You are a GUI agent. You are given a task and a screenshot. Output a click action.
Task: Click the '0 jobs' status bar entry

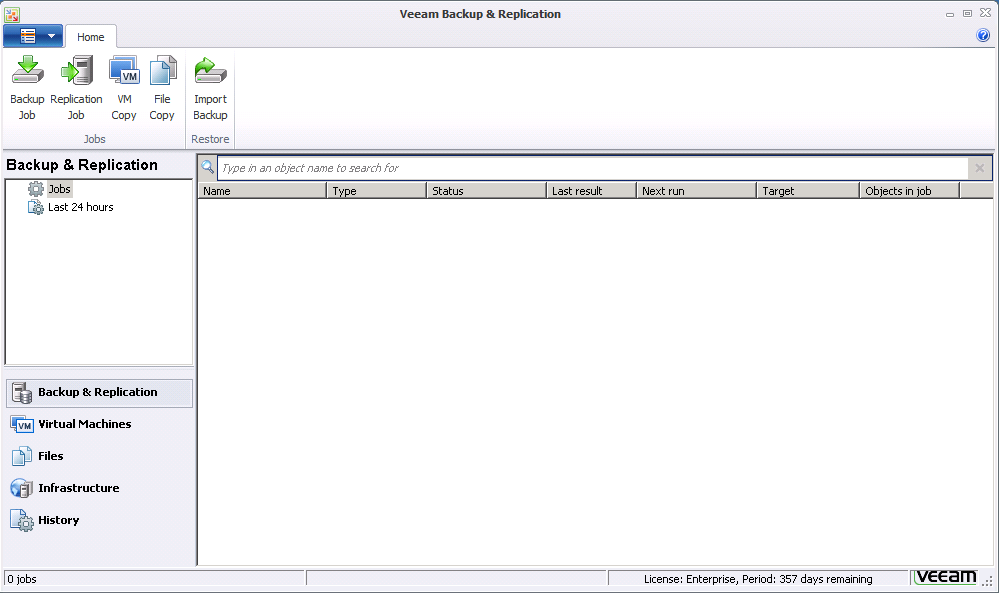pos(22,579)
